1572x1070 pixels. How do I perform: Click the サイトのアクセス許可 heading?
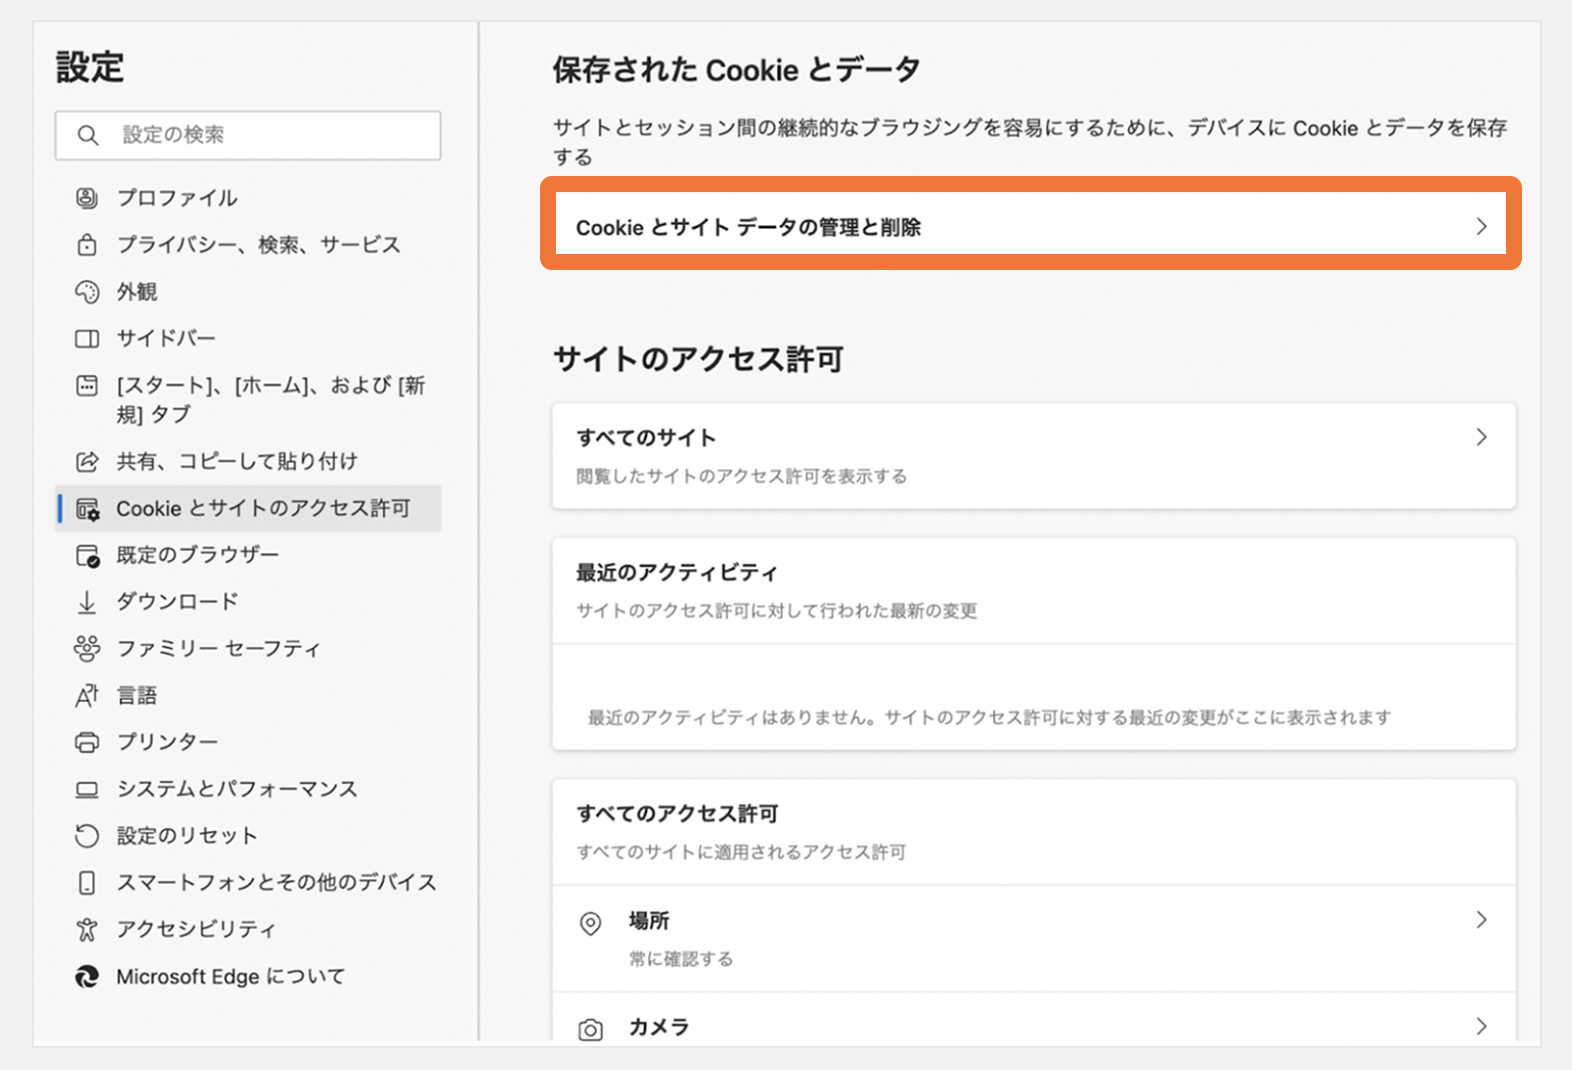[698, 359]
